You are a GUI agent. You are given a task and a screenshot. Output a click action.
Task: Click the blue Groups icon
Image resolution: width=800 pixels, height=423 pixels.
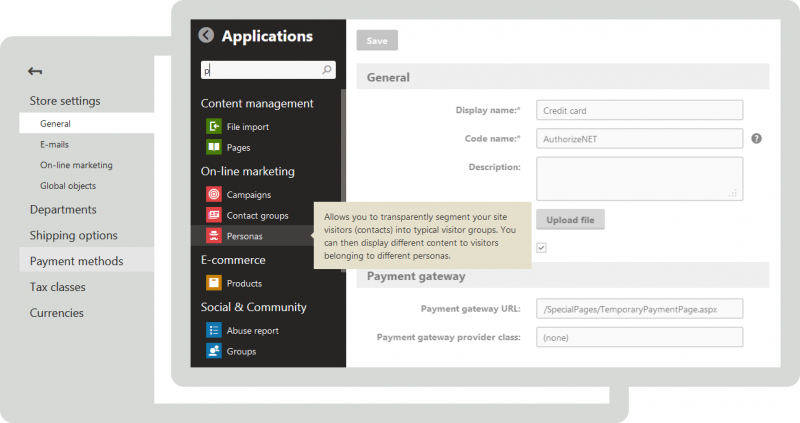click(x=214, y=351)
